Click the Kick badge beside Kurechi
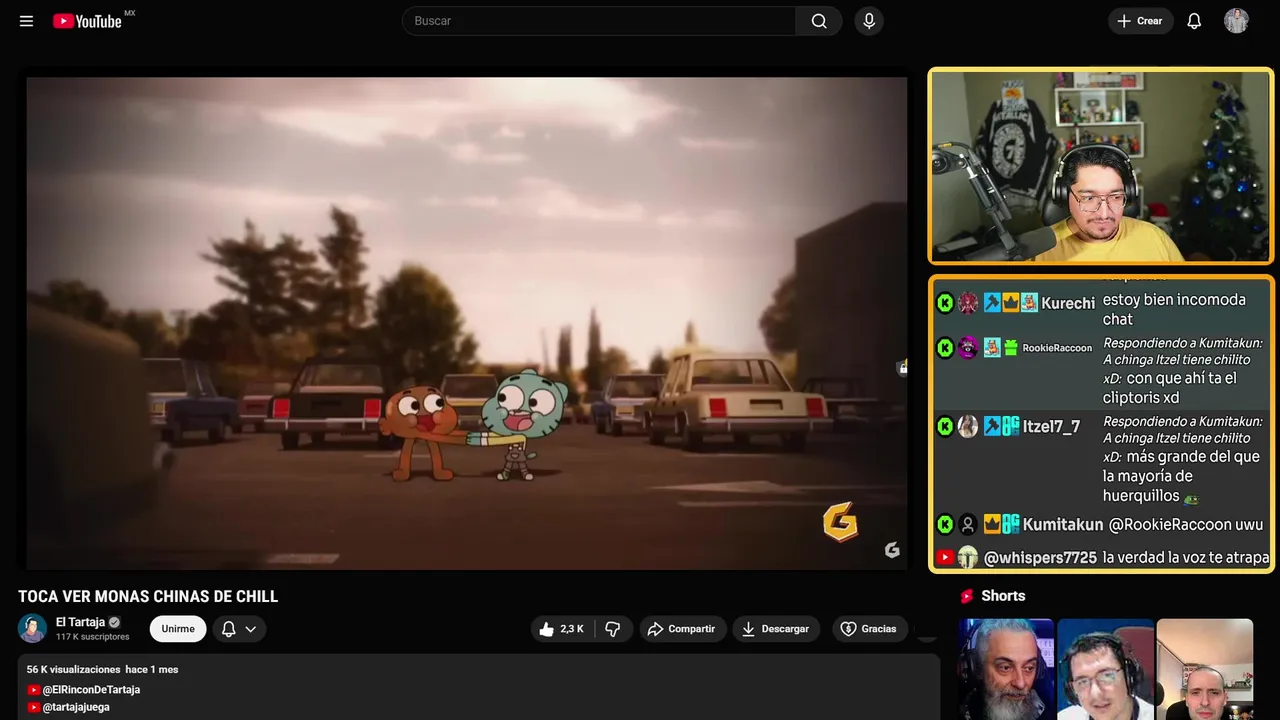The width and height of the screenshot is (1280, 720). (945, 303)
